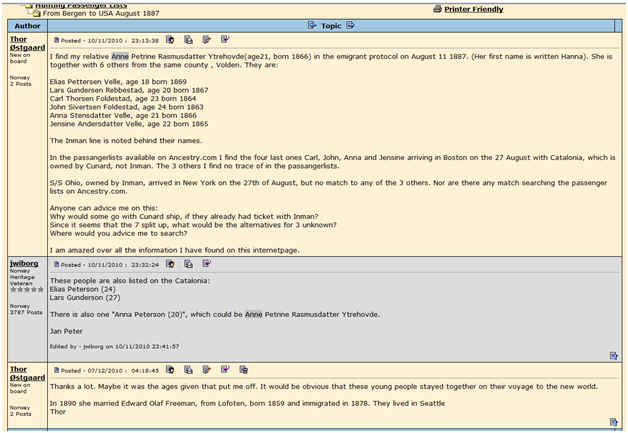Click the line 'Elias Pettersen Velle, age 18 born 1869'

pos(118,82)
